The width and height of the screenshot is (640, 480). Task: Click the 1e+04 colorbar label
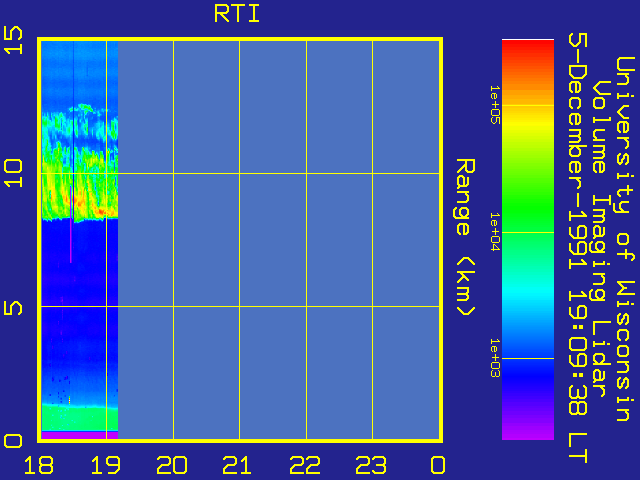495,232
